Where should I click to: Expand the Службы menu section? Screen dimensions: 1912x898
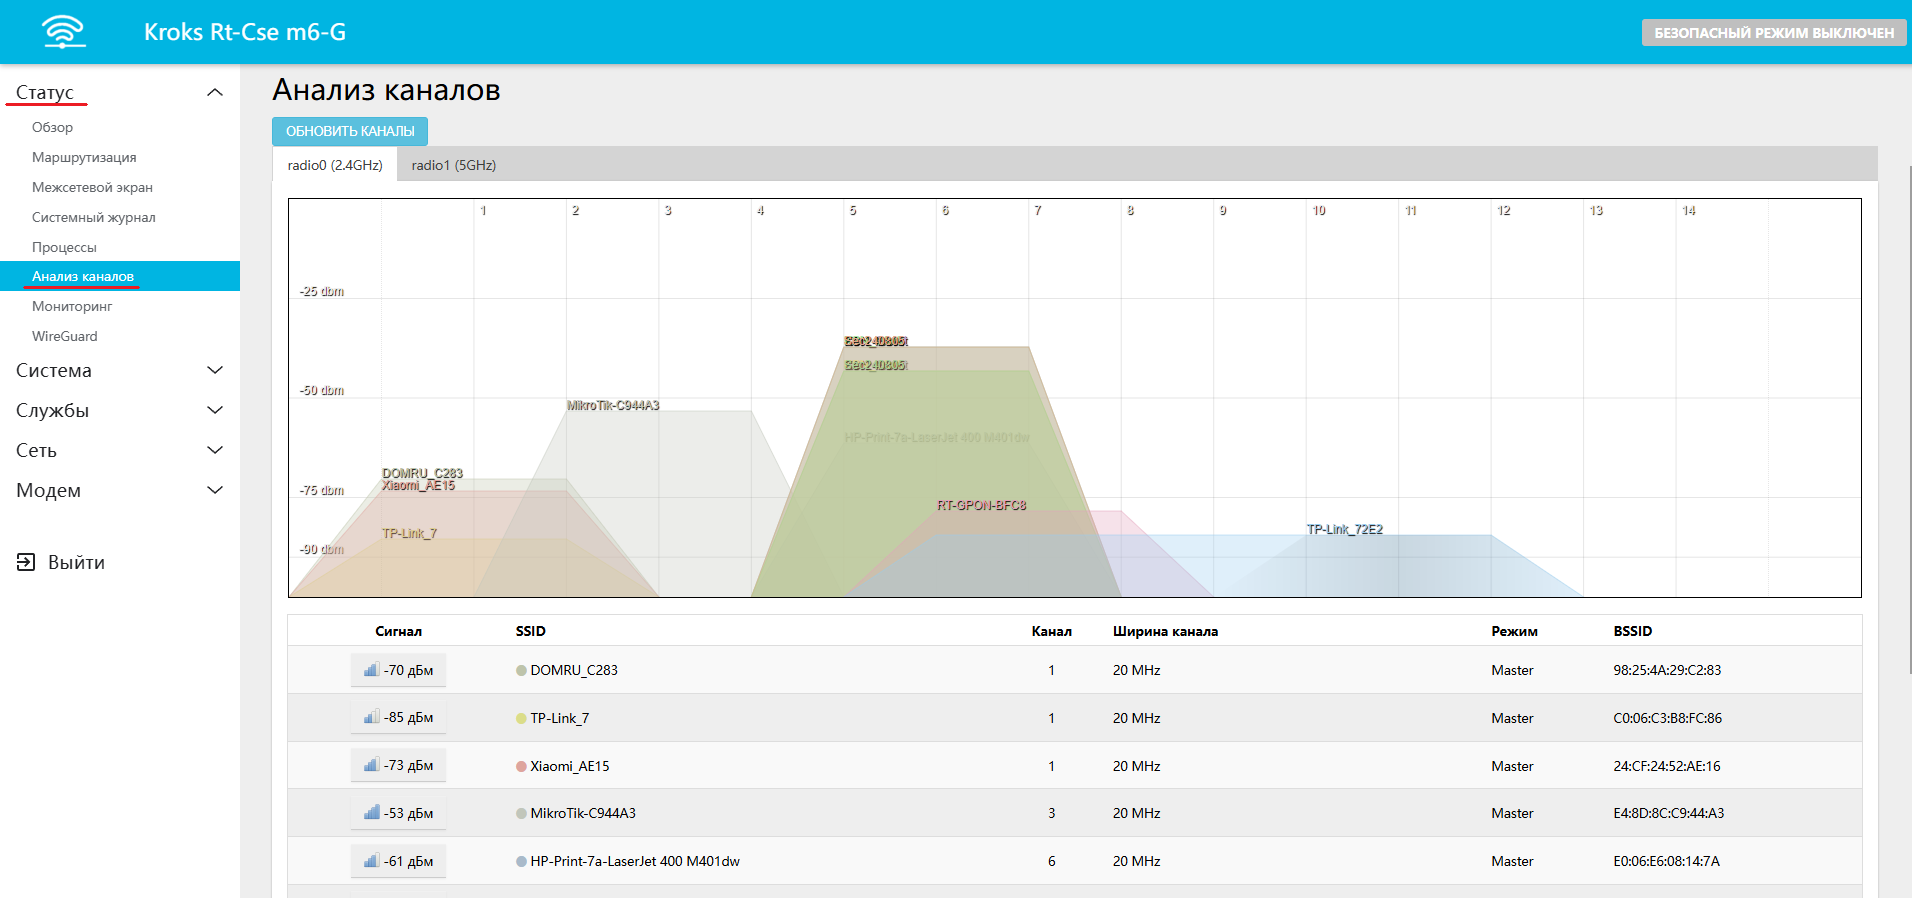pyautogui.click(x=214, y=410)
